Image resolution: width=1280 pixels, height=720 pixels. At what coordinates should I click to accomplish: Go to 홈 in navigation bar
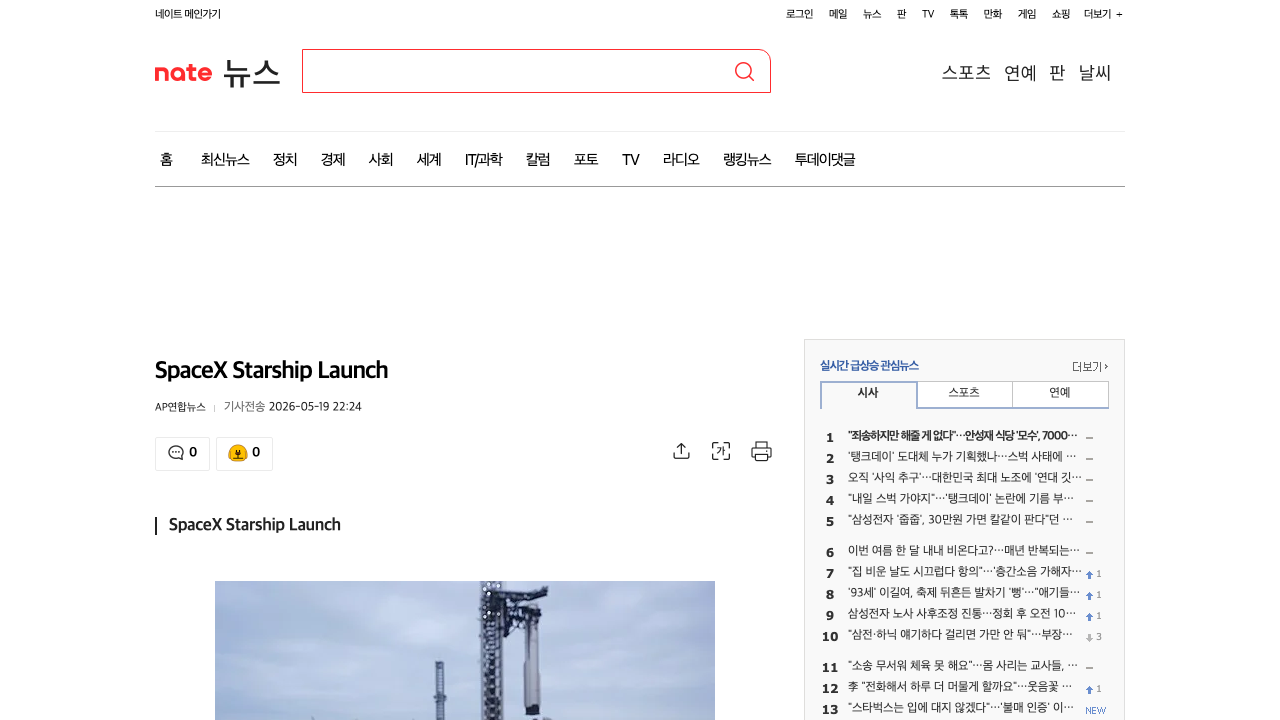166,159
